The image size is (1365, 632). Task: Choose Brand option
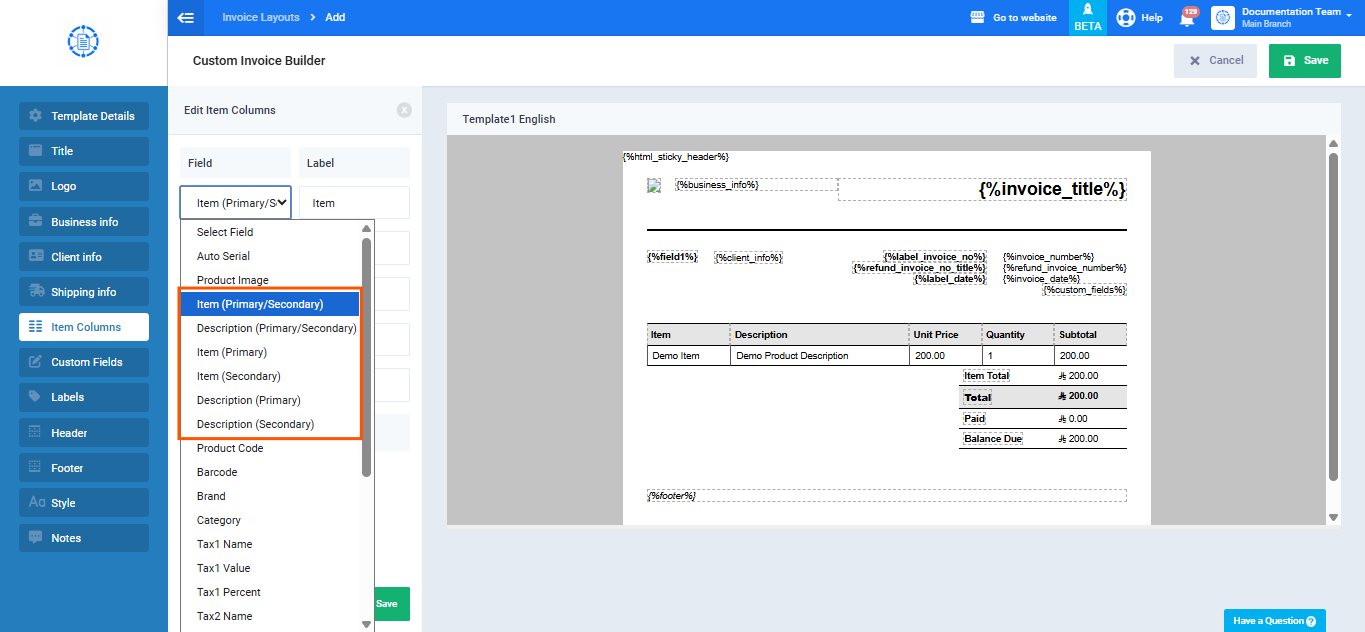point(270,496)
